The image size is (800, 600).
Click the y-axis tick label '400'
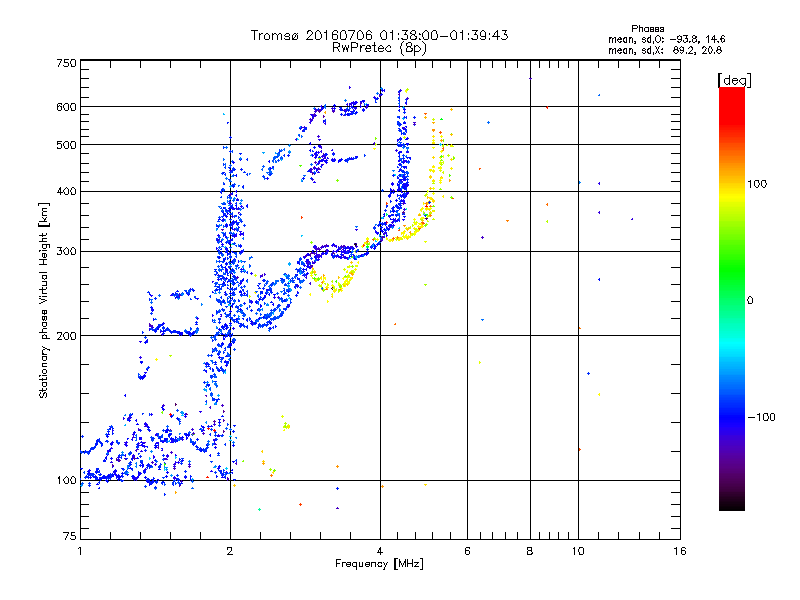pos(67,191)
